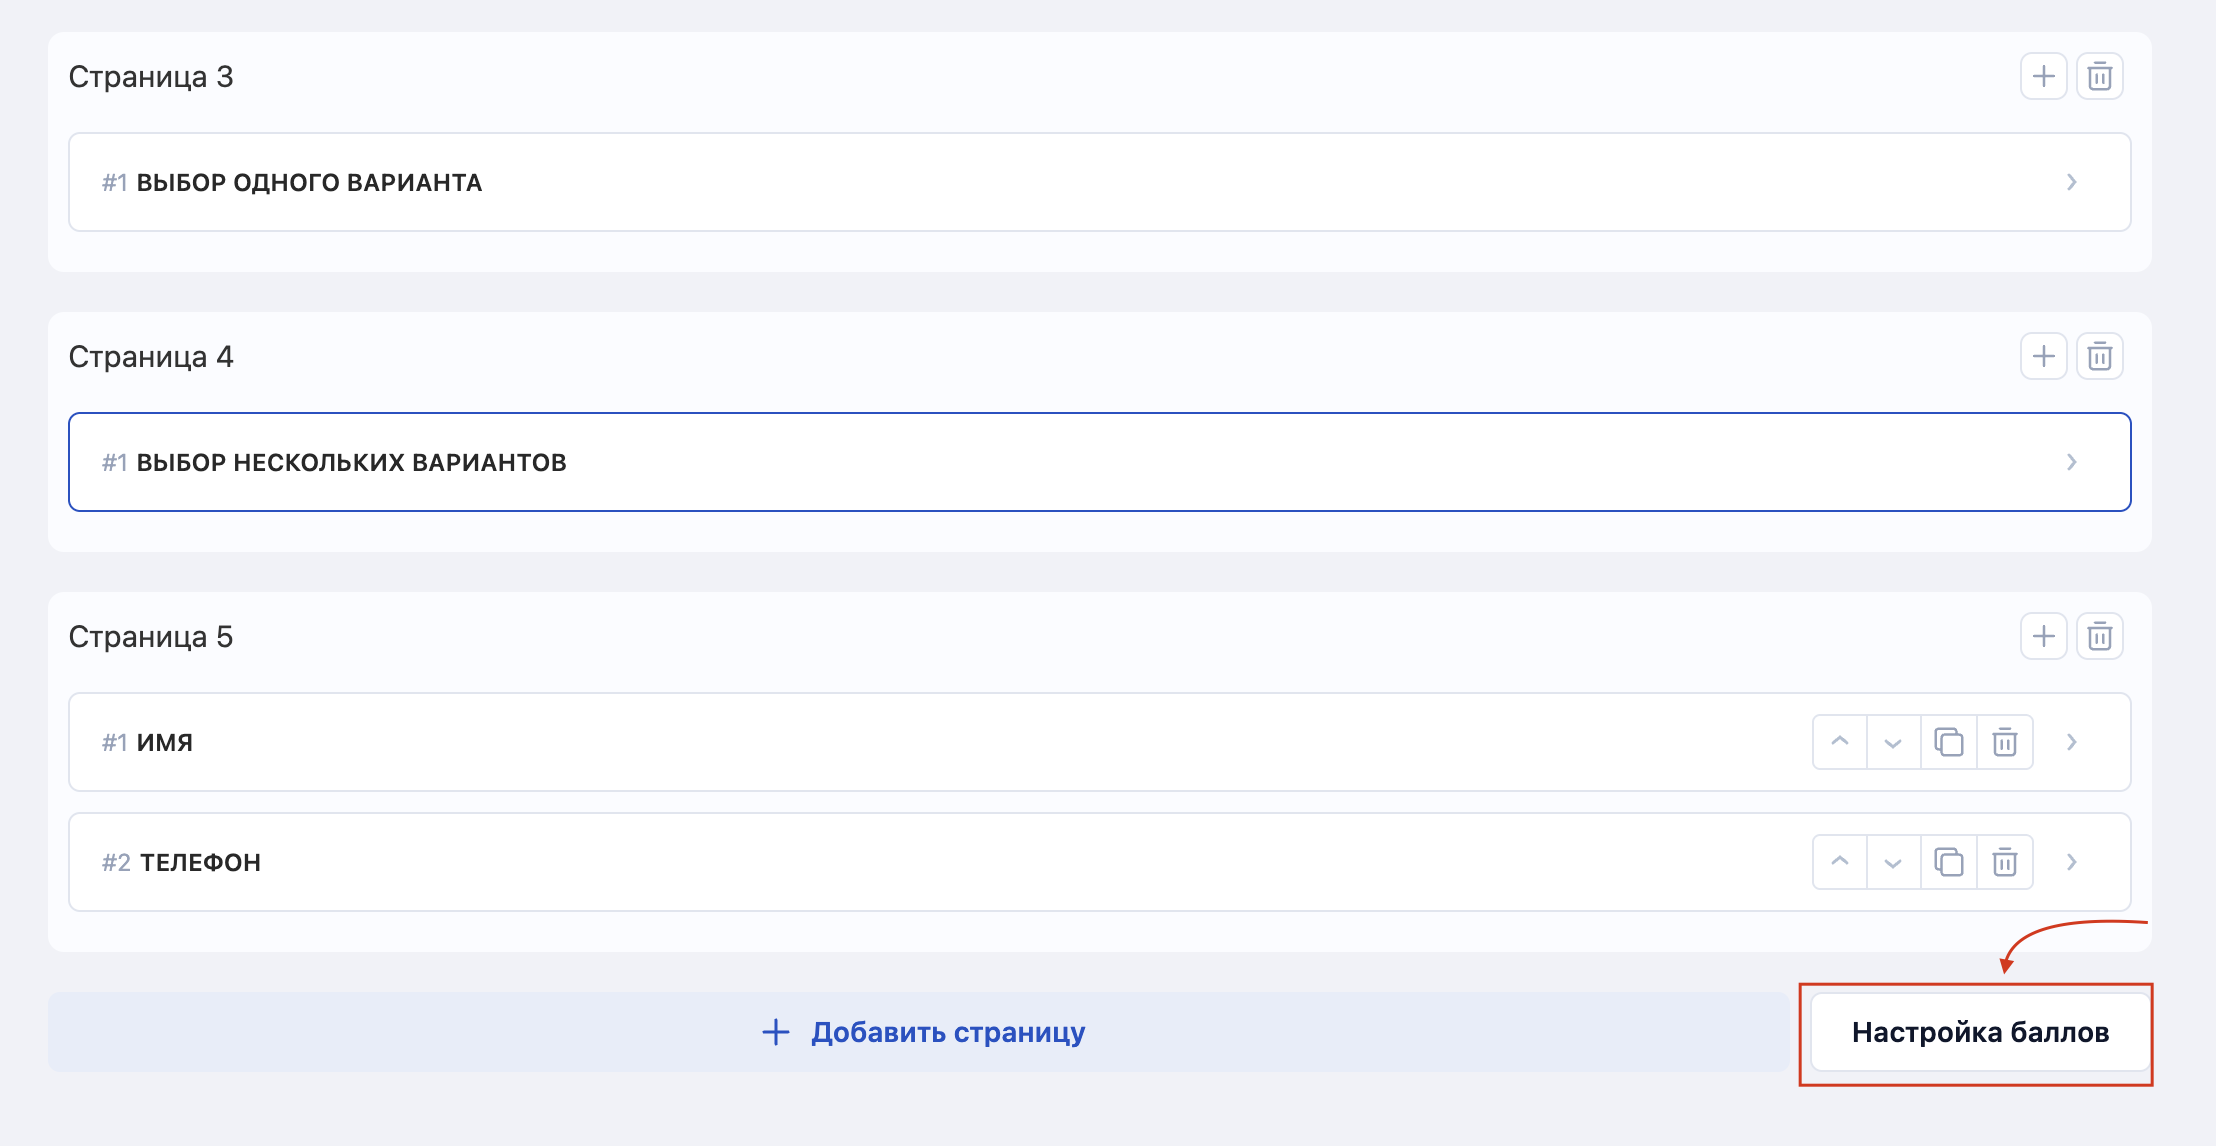Delete Страница 3 with the trash icon
This screenshot has height=1146, width=2216.
[2100, 77]
